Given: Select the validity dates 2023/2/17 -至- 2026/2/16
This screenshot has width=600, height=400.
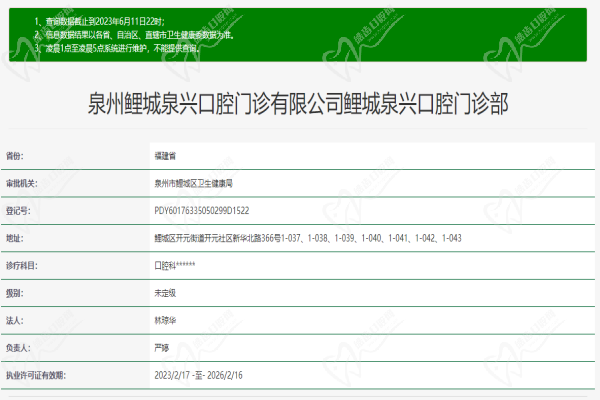Looking at the screenshot, I should 198,376.
